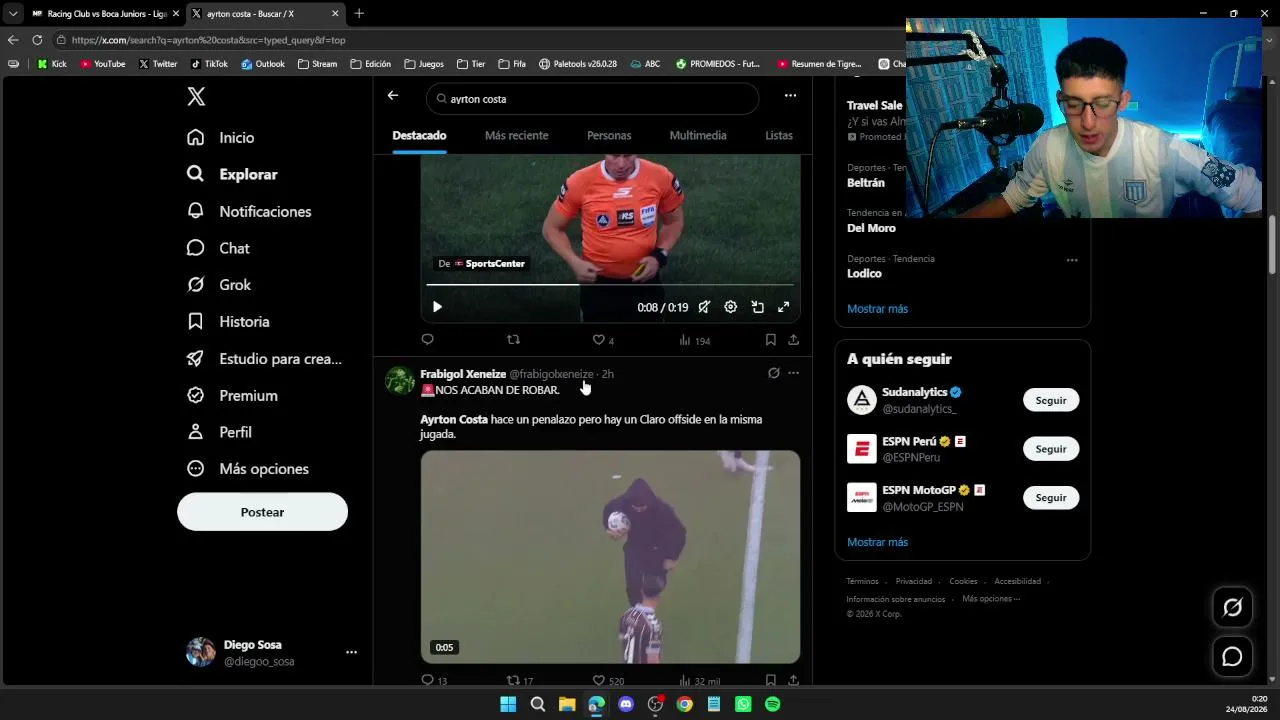Viewport: 1280px width, 720px height.
Task: Open a new browser tab
Action: (359, 14)
